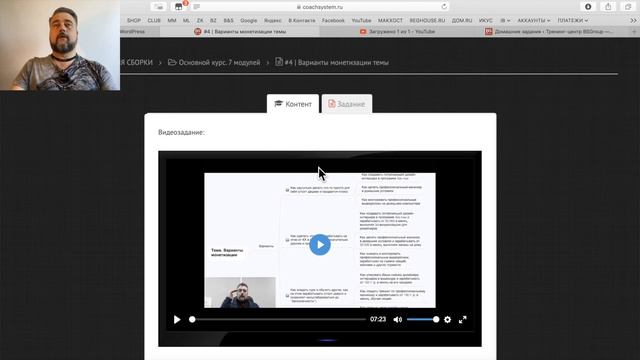
Task: Enter fullscreen with the expand icon
Action: (462, 320)
